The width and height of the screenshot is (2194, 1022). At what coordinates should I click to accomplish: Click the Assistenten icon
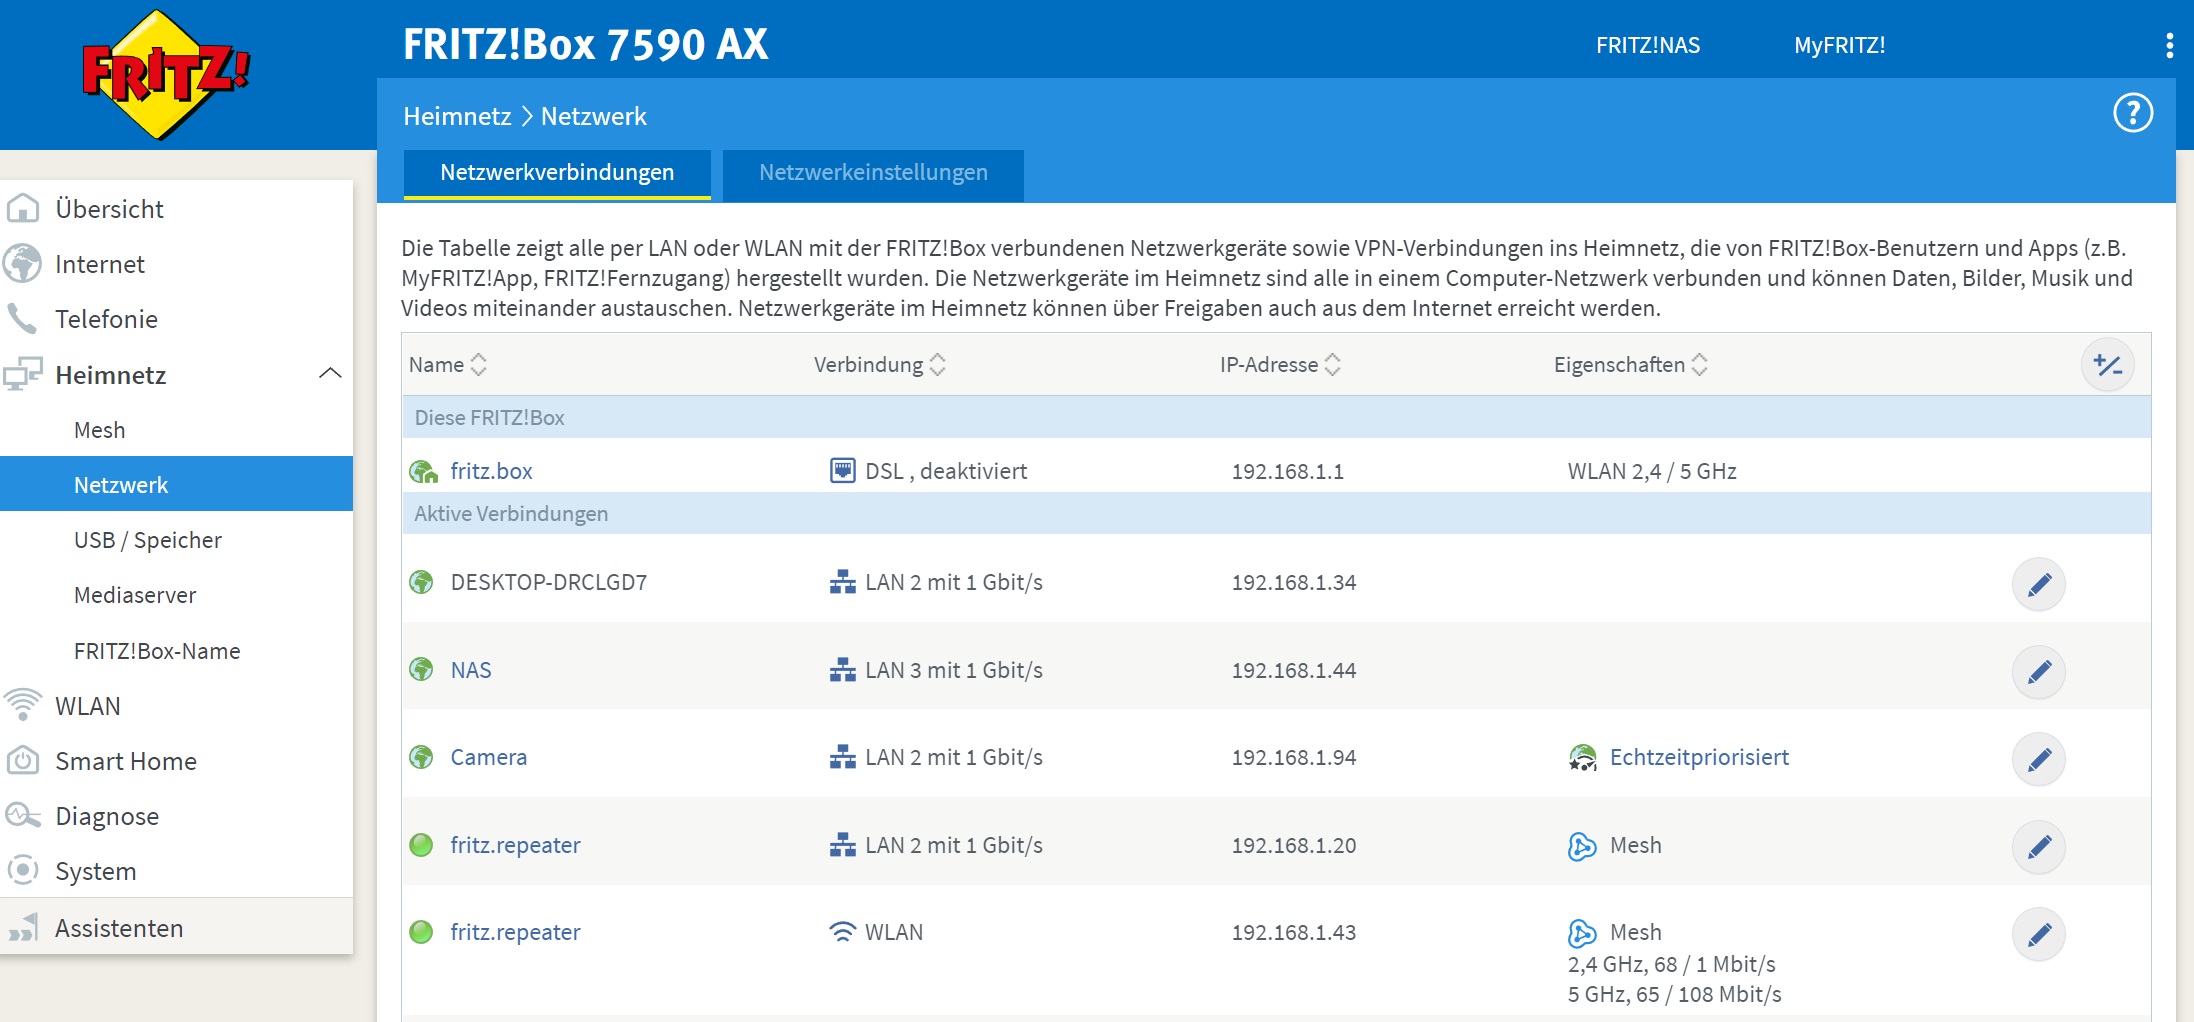(23, 928)
